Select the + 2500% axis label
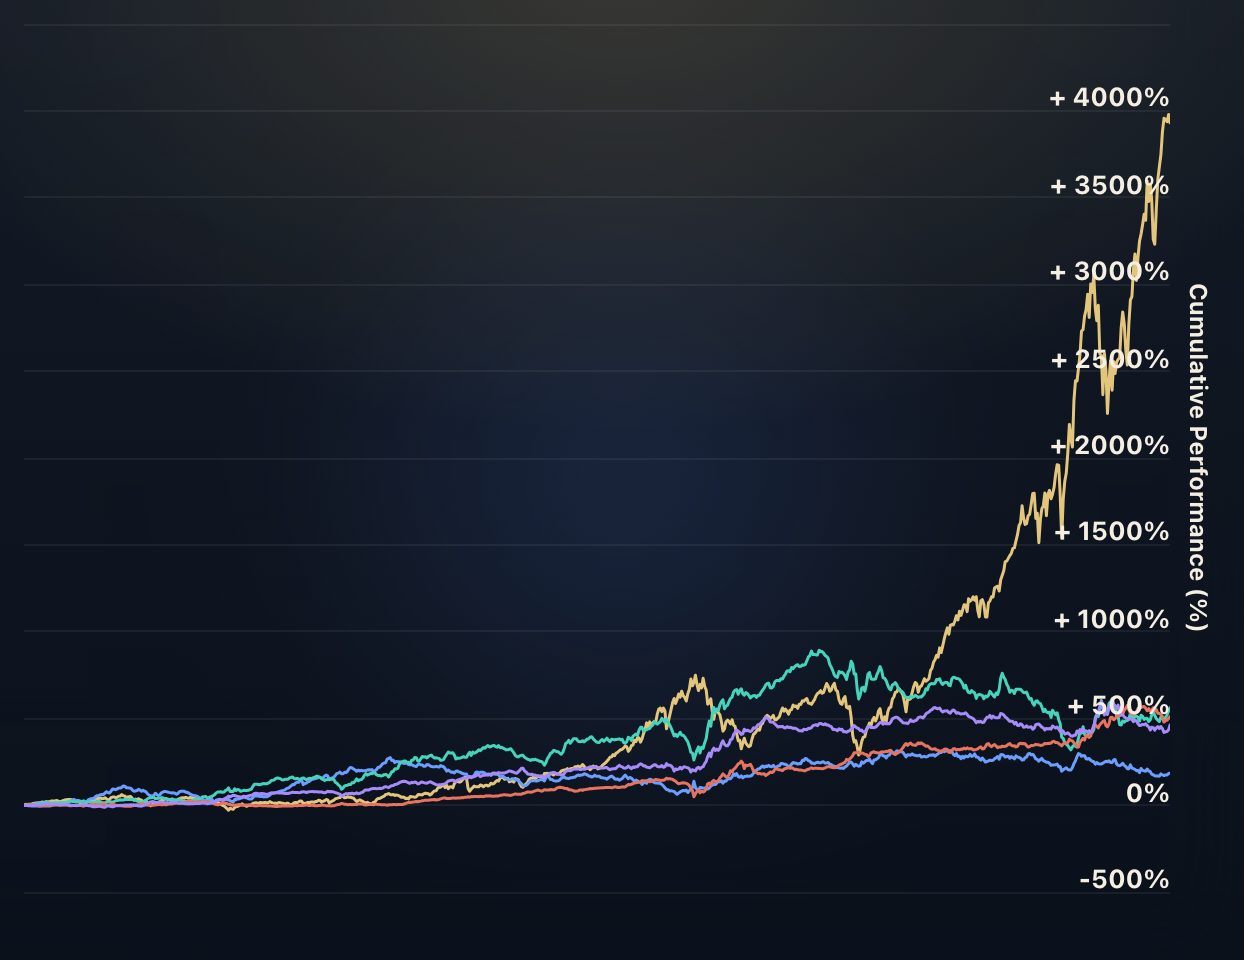 1110,360
